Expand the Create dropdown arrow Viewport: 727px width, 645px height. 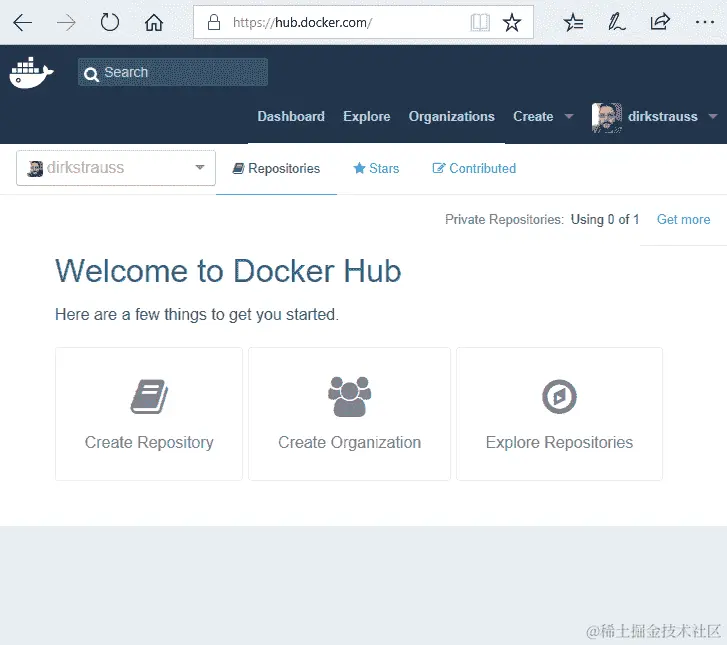[x=569, y=117]
